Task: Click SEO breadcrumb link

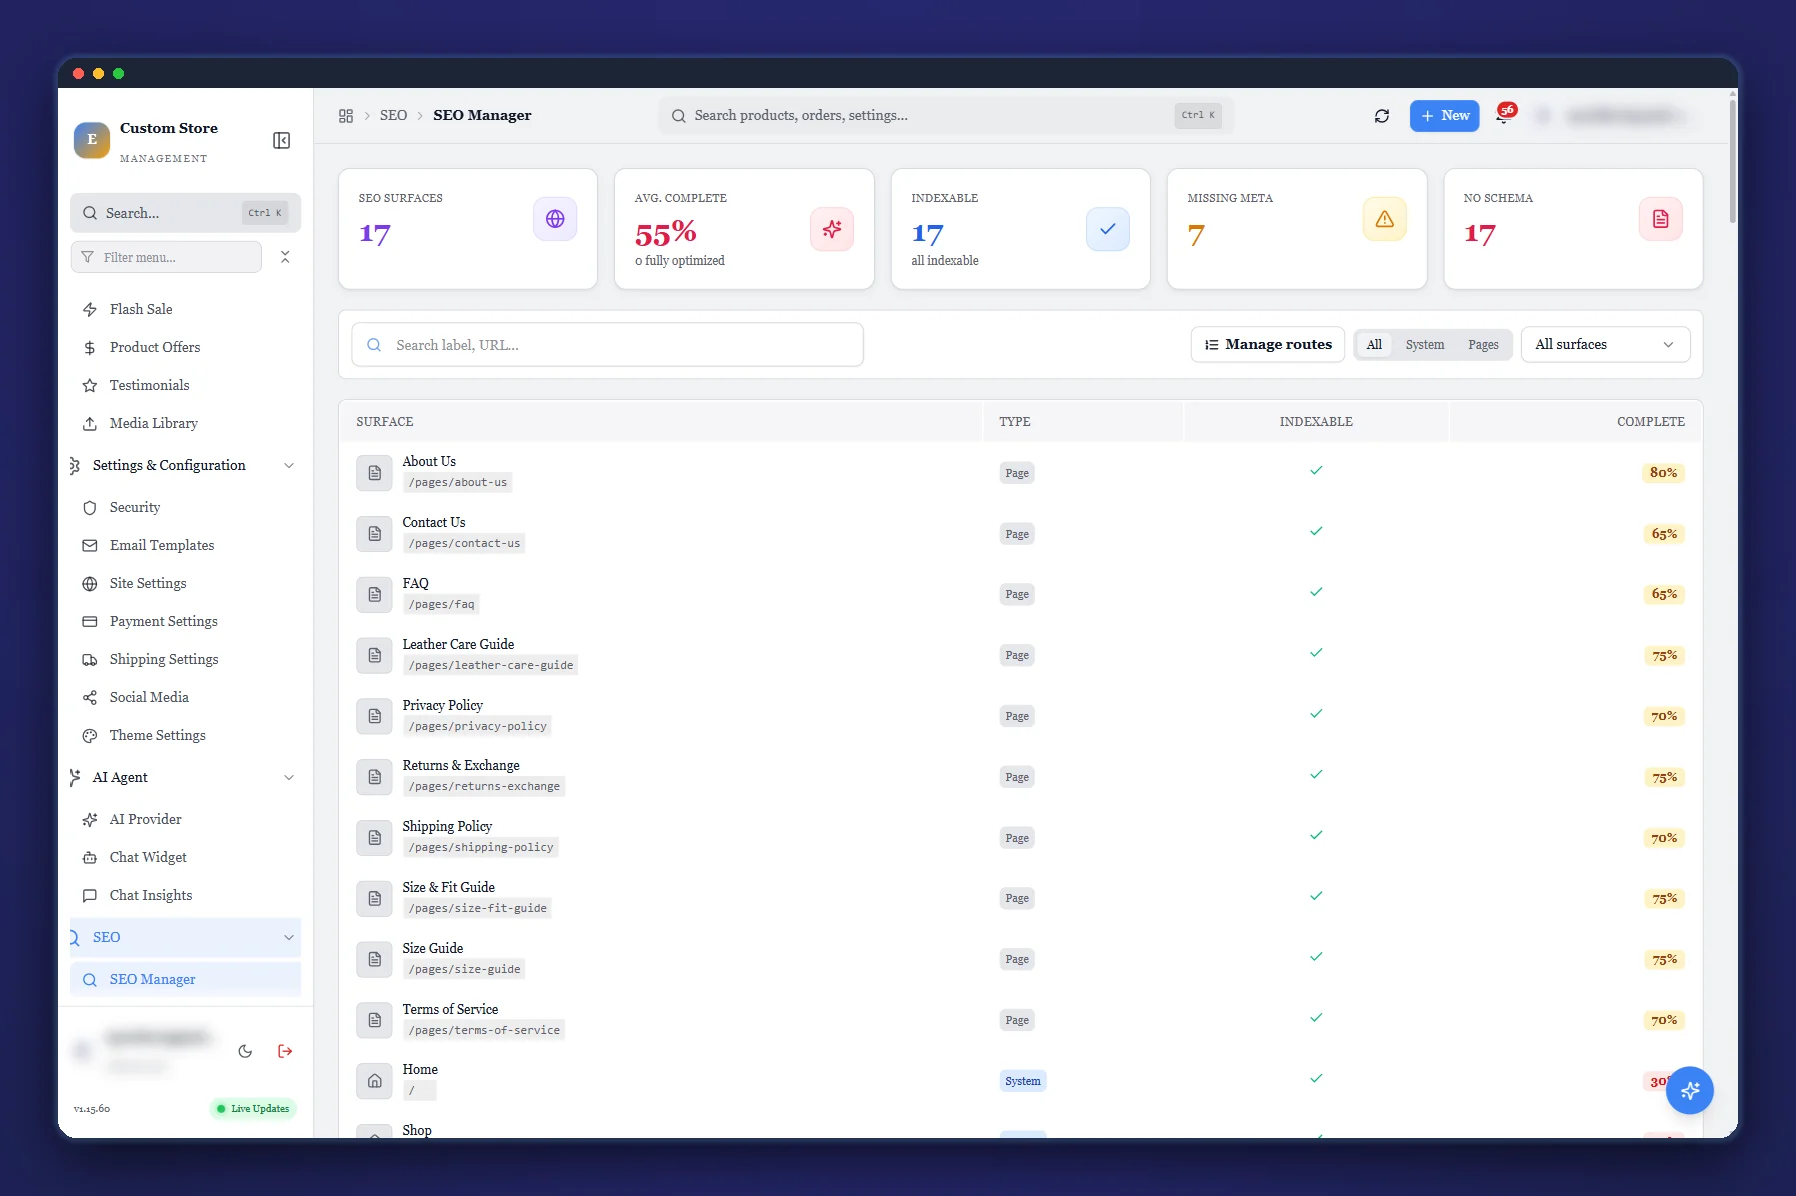Action: pyautogui.click(x=393, y=116)
